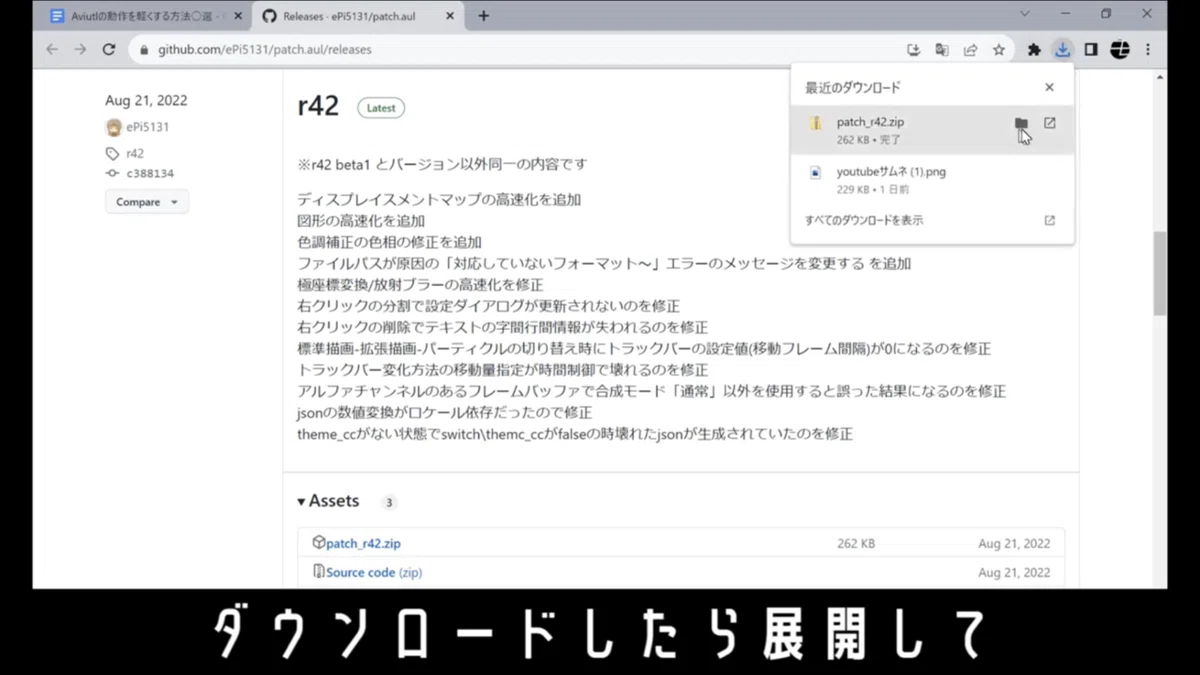This screenshot has height=675, width=1200.
Task: Open the youtubeサムネ (1).png download entry
Action: [x=932, y=179]
